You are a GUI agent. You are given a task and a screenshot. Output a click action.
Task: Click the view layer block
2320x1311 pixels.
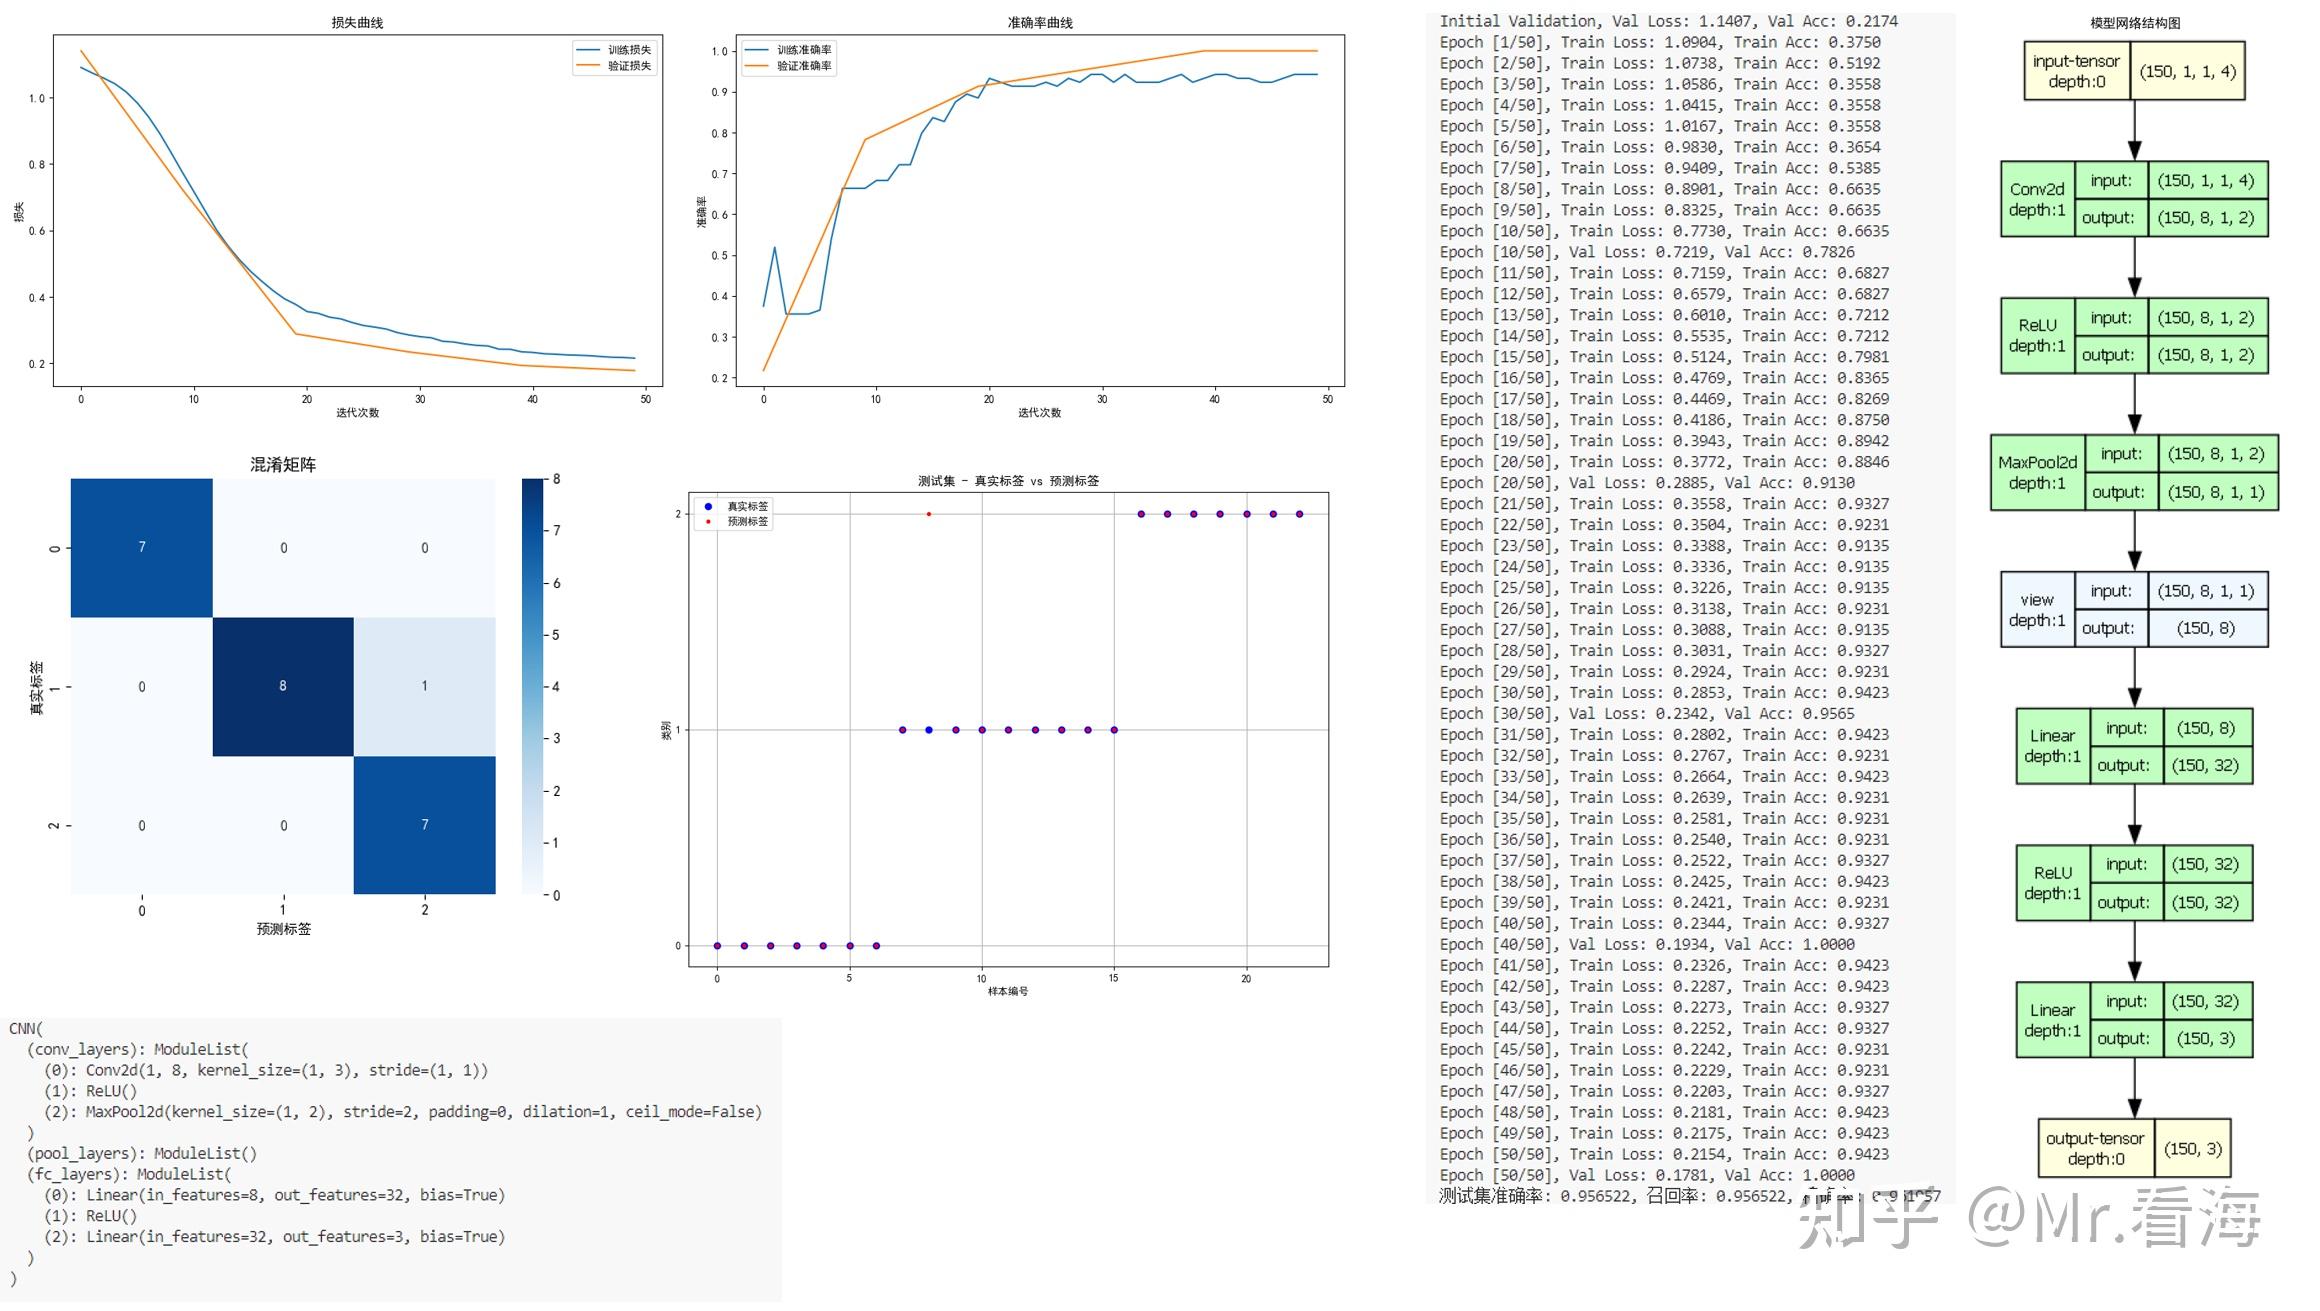coord(2036,610)
